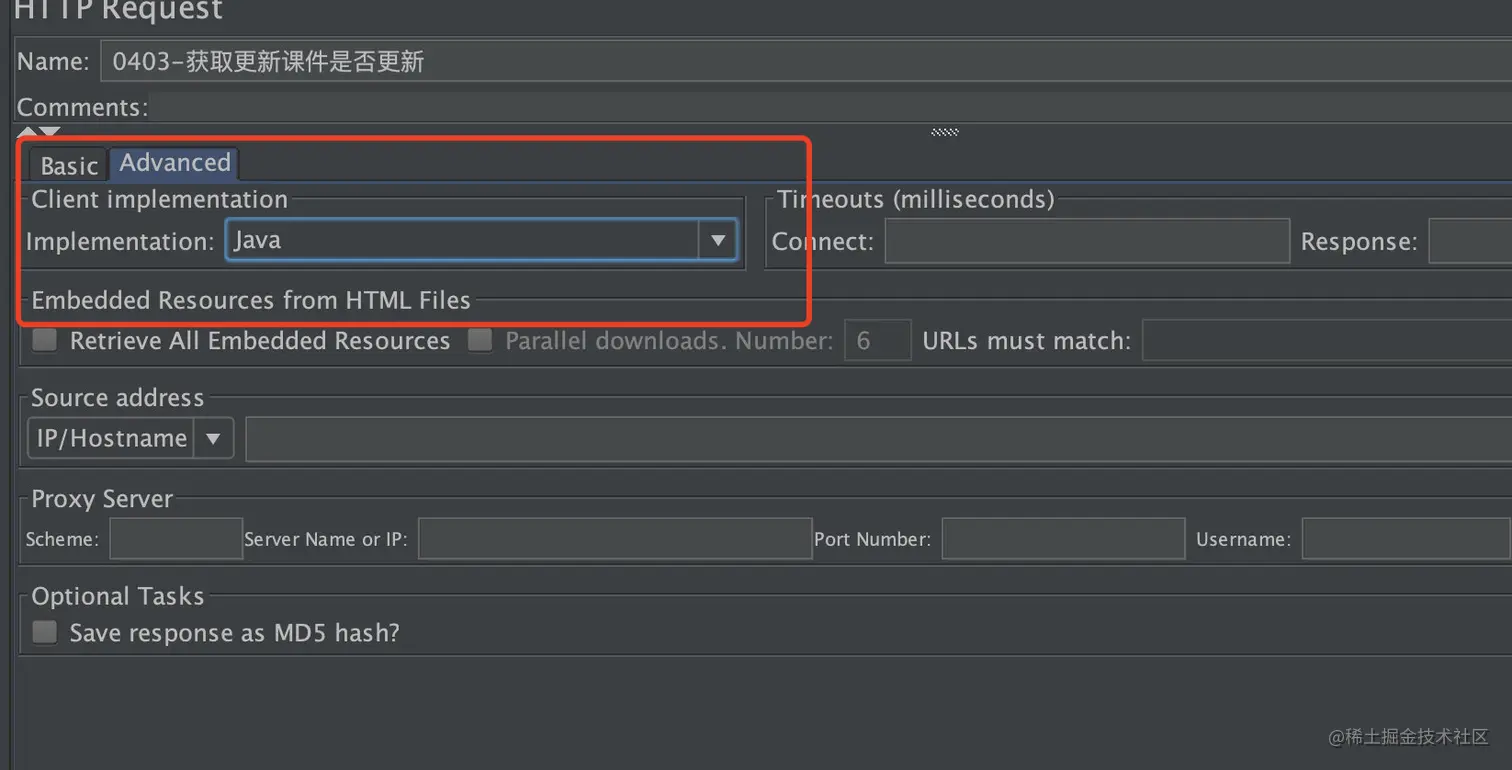Open the Implementation dropdown showing Java
Viewport: 1512px width, 770px height.
[x=481, y=241]
